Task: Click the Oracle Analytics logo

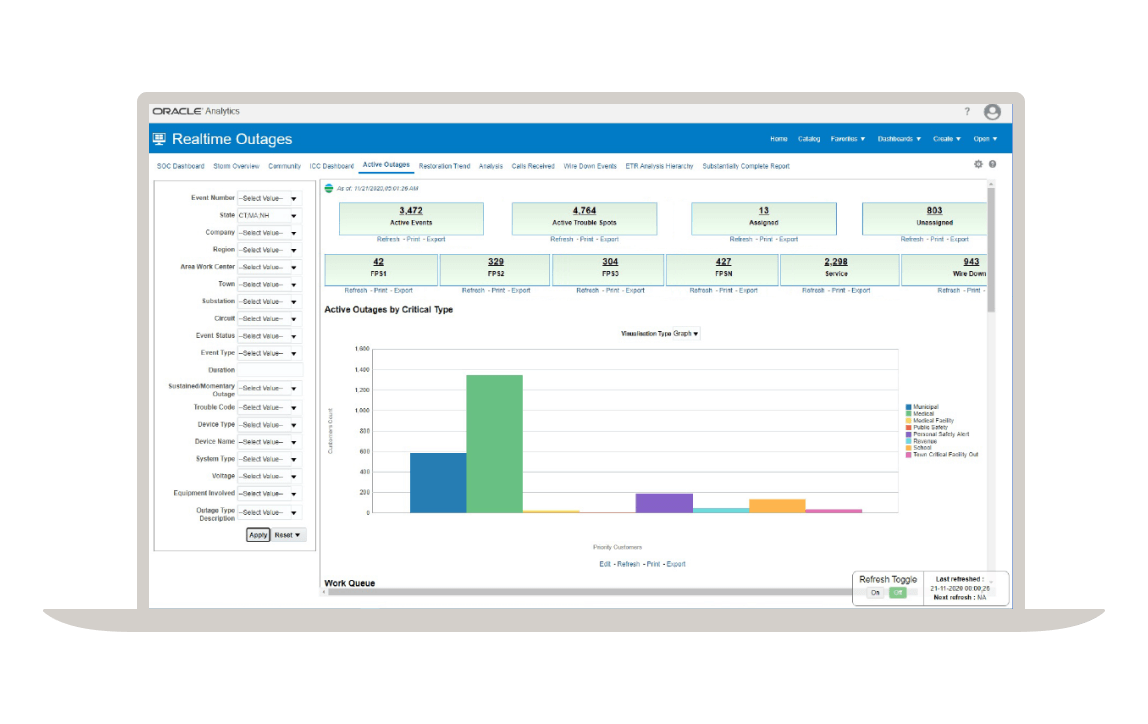Action: [179, 111]
